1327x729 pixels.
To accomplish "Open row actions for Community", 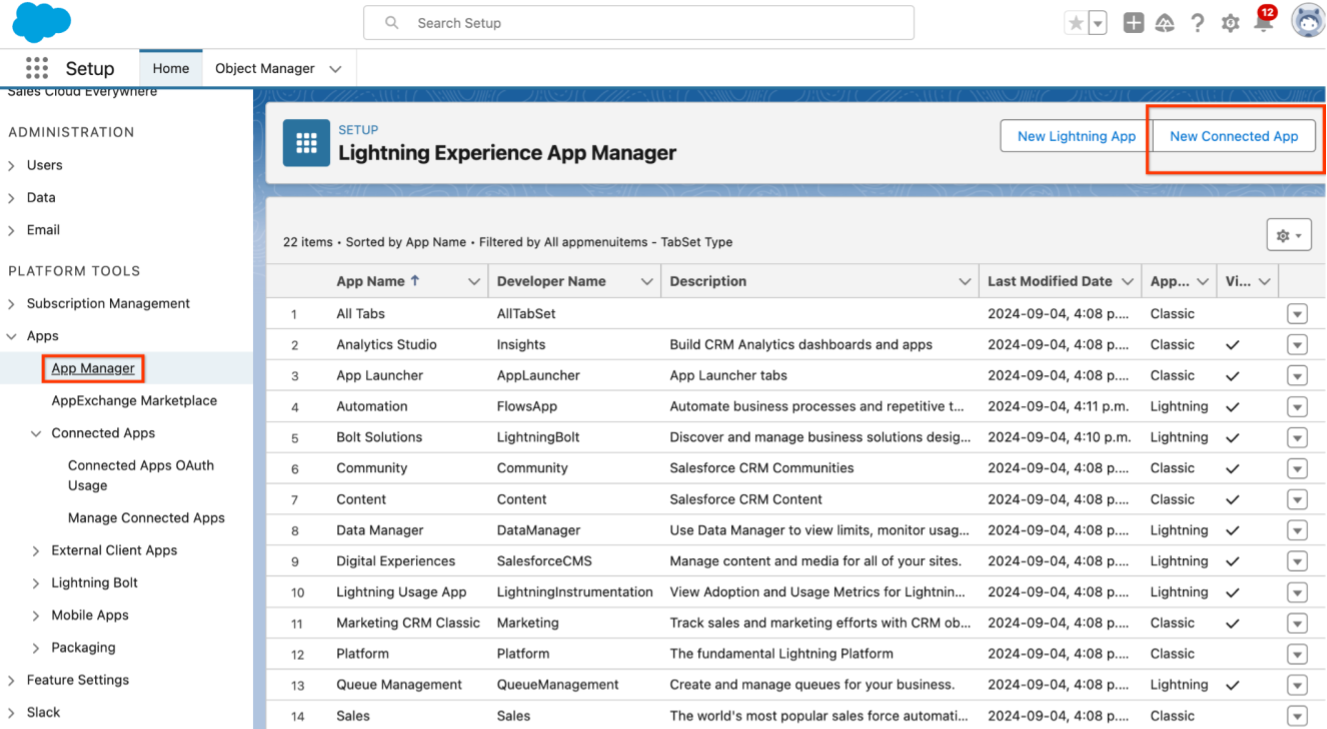I will 1297,469.
